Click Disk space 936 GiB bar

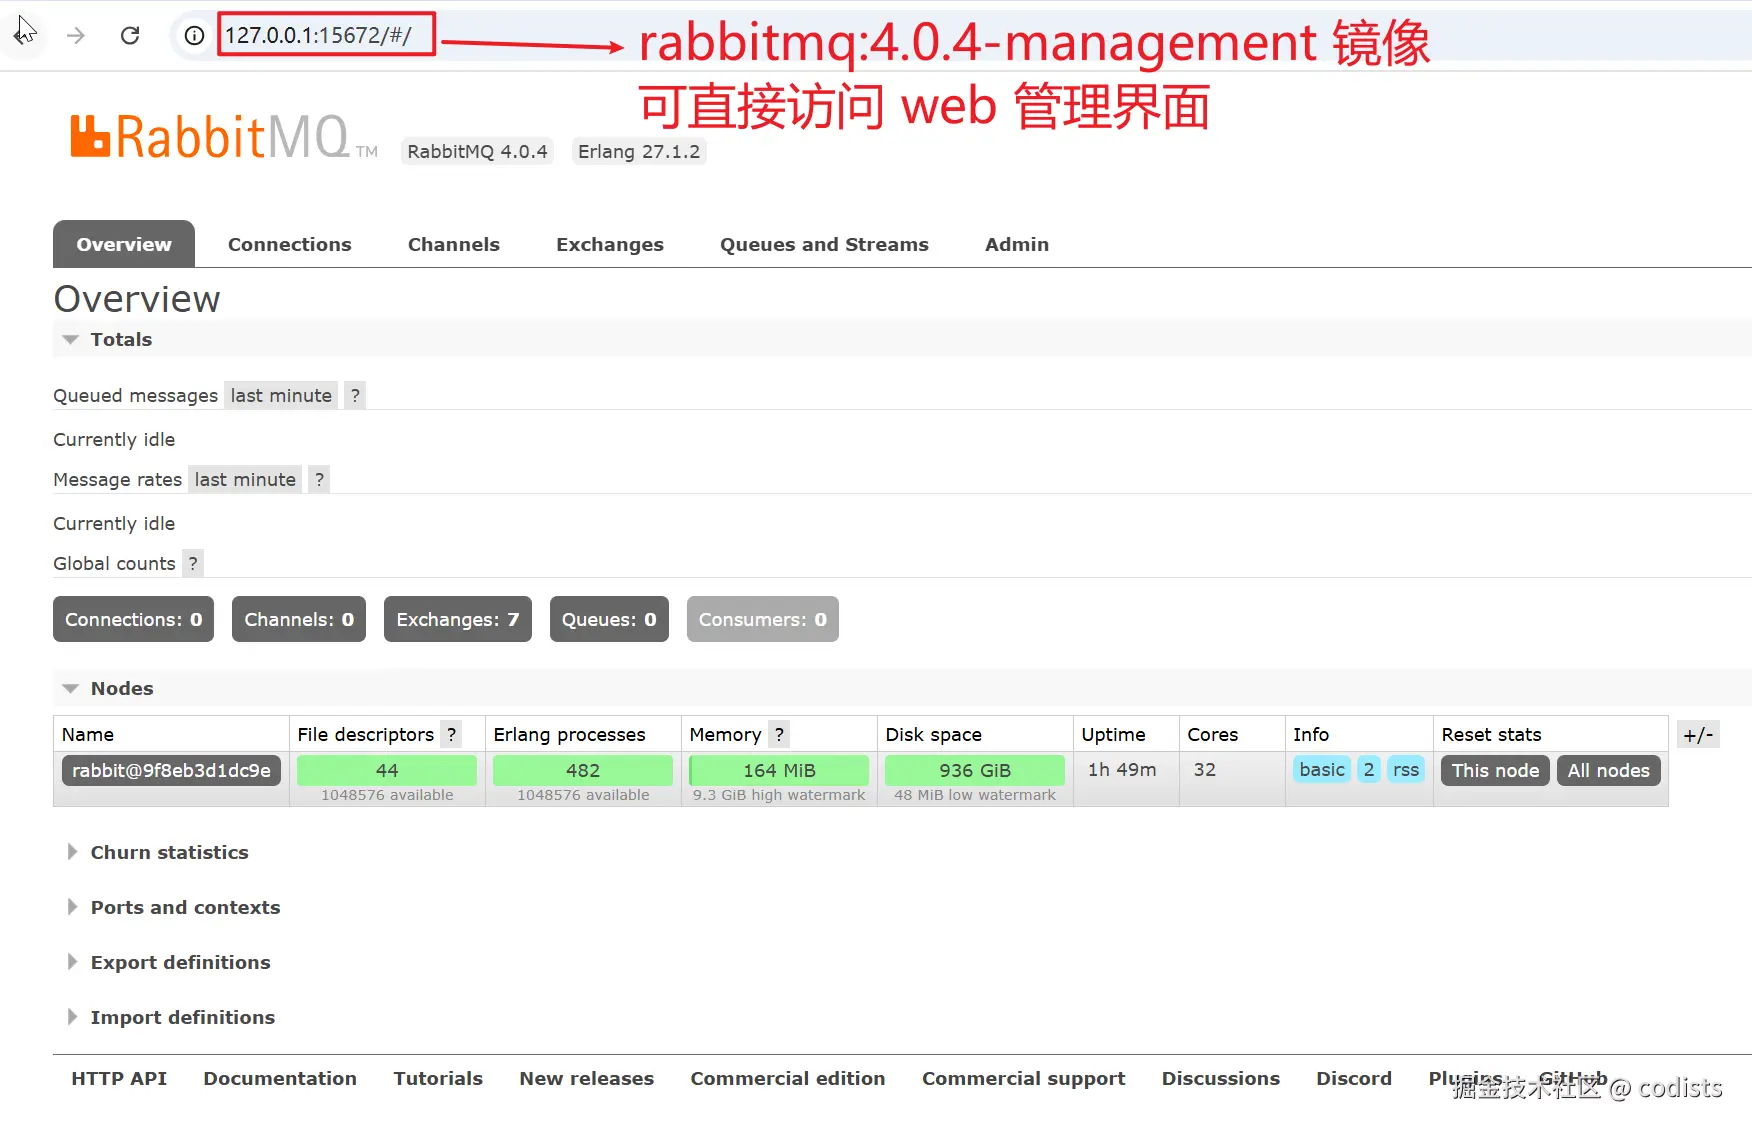coord(975,771)
